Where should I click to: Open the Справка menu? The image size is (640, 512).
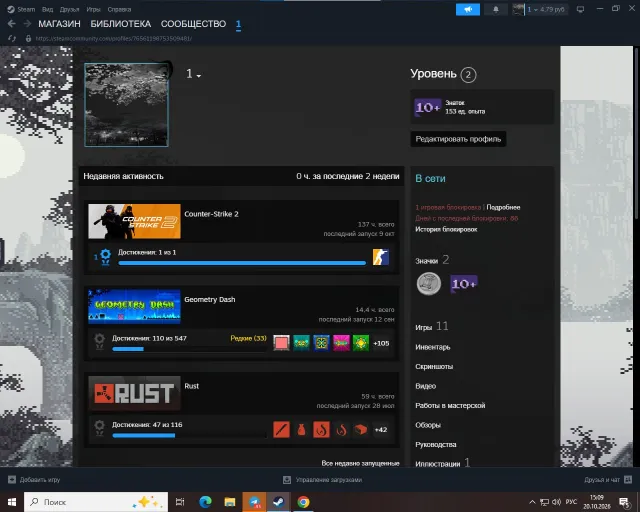pyautogui.click(x=119, y=9)
